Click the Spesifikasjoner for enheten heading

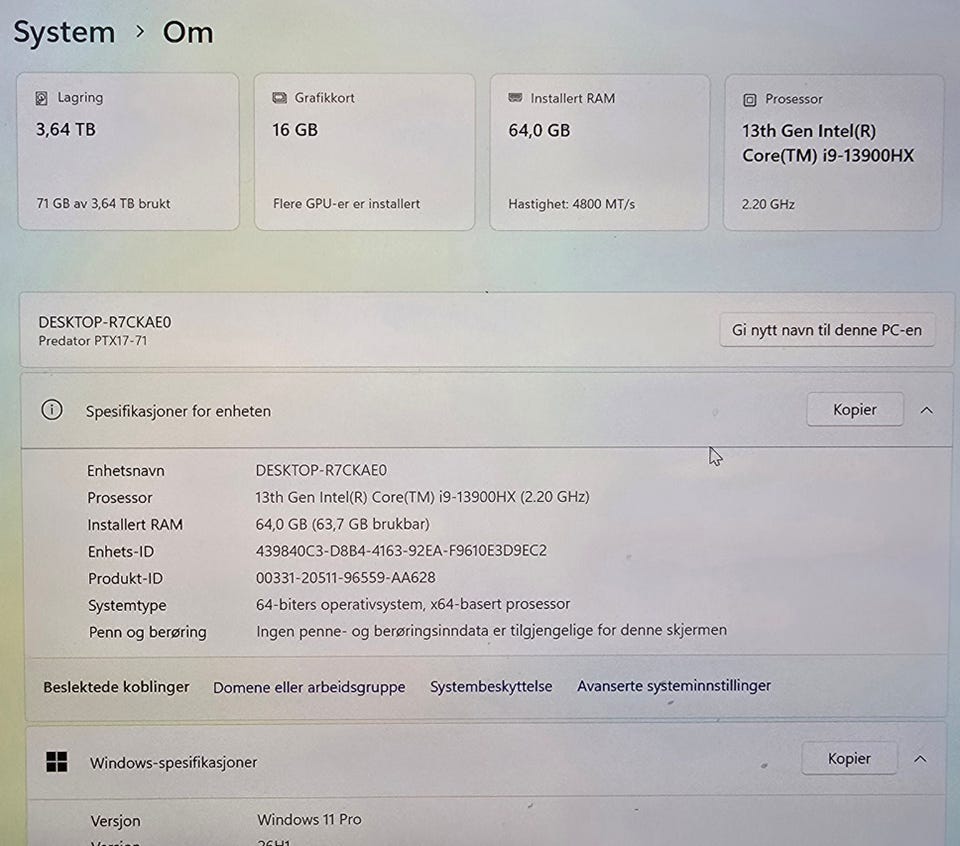178,411
